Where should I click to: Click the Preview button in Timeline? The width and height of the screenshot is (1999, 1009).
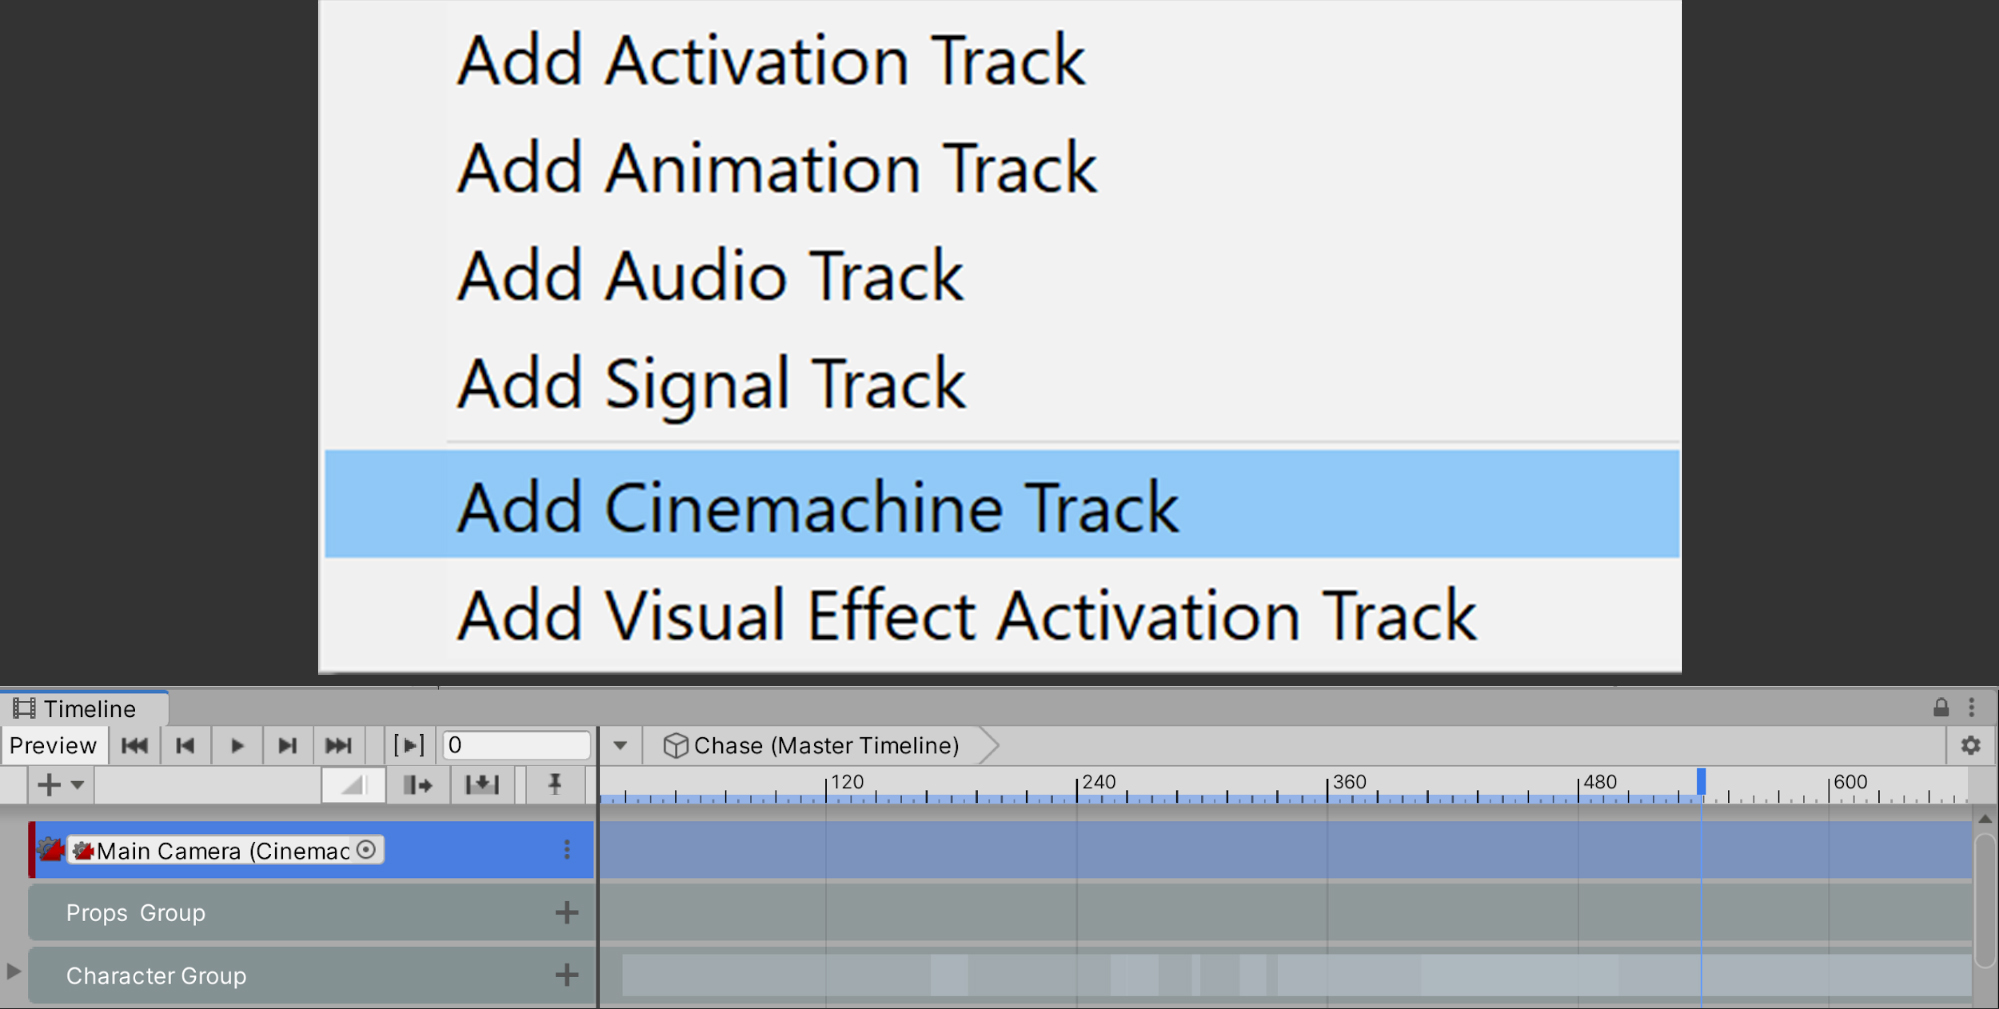(x=53, y=746)
